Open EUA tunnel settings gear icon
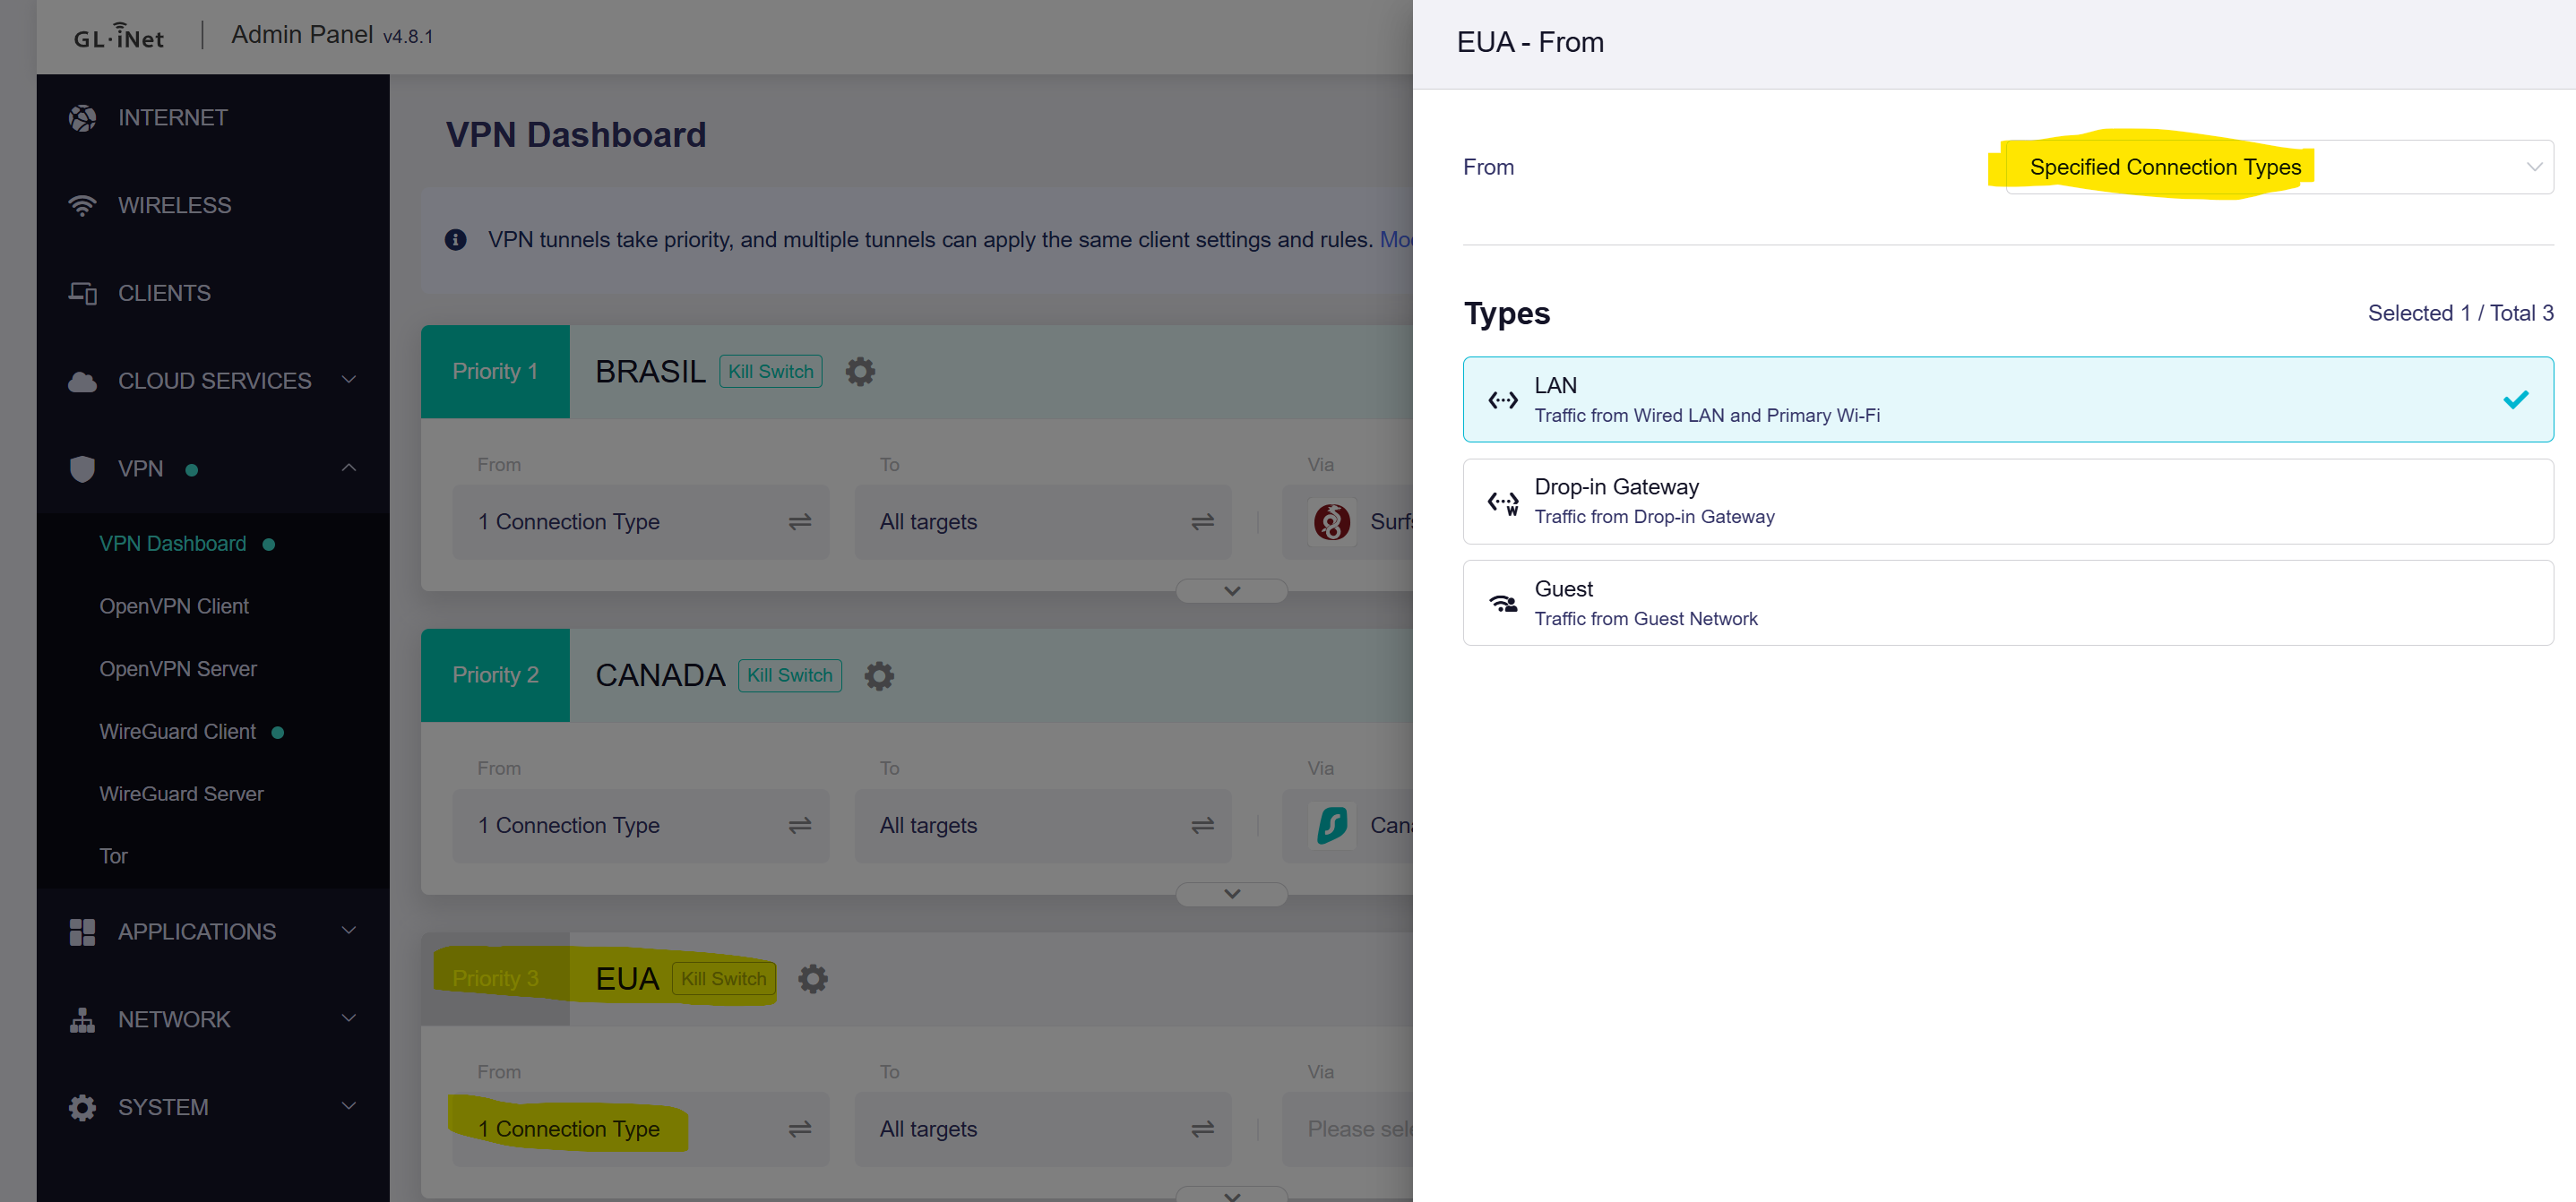 pyautogui.click(x=813, y=979)
